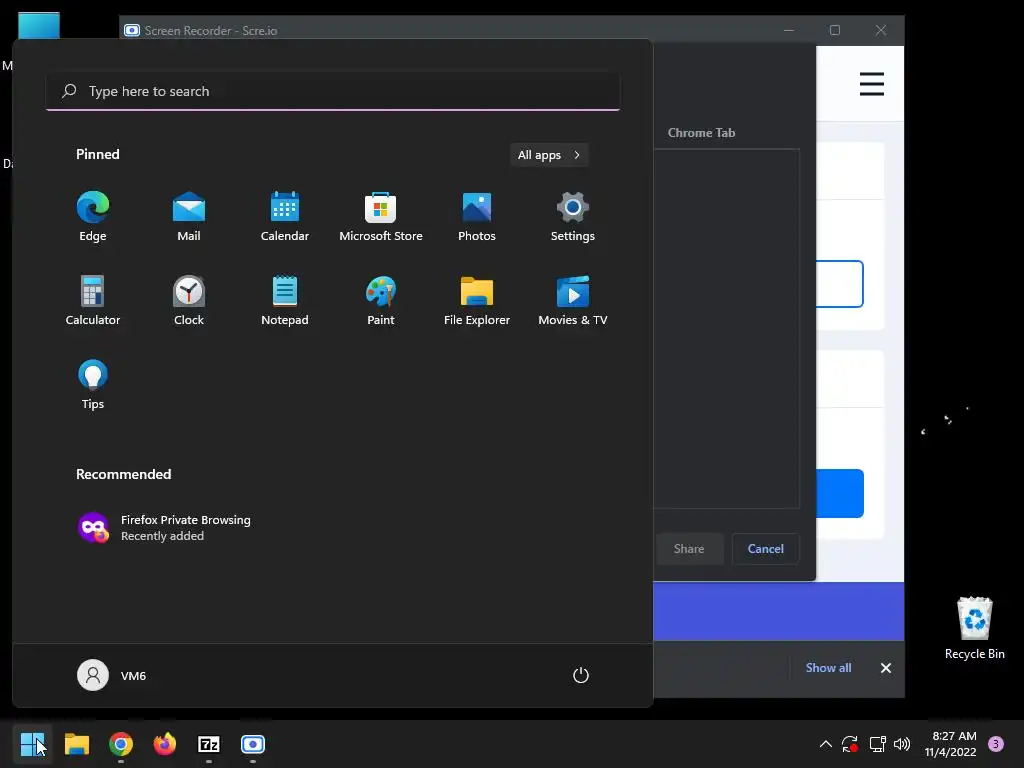This screenshot has width=1024, height=768.
Task: Switch to Screen Recorder app on taskbar
Action: pyautogui.click(x=253, y=744)
